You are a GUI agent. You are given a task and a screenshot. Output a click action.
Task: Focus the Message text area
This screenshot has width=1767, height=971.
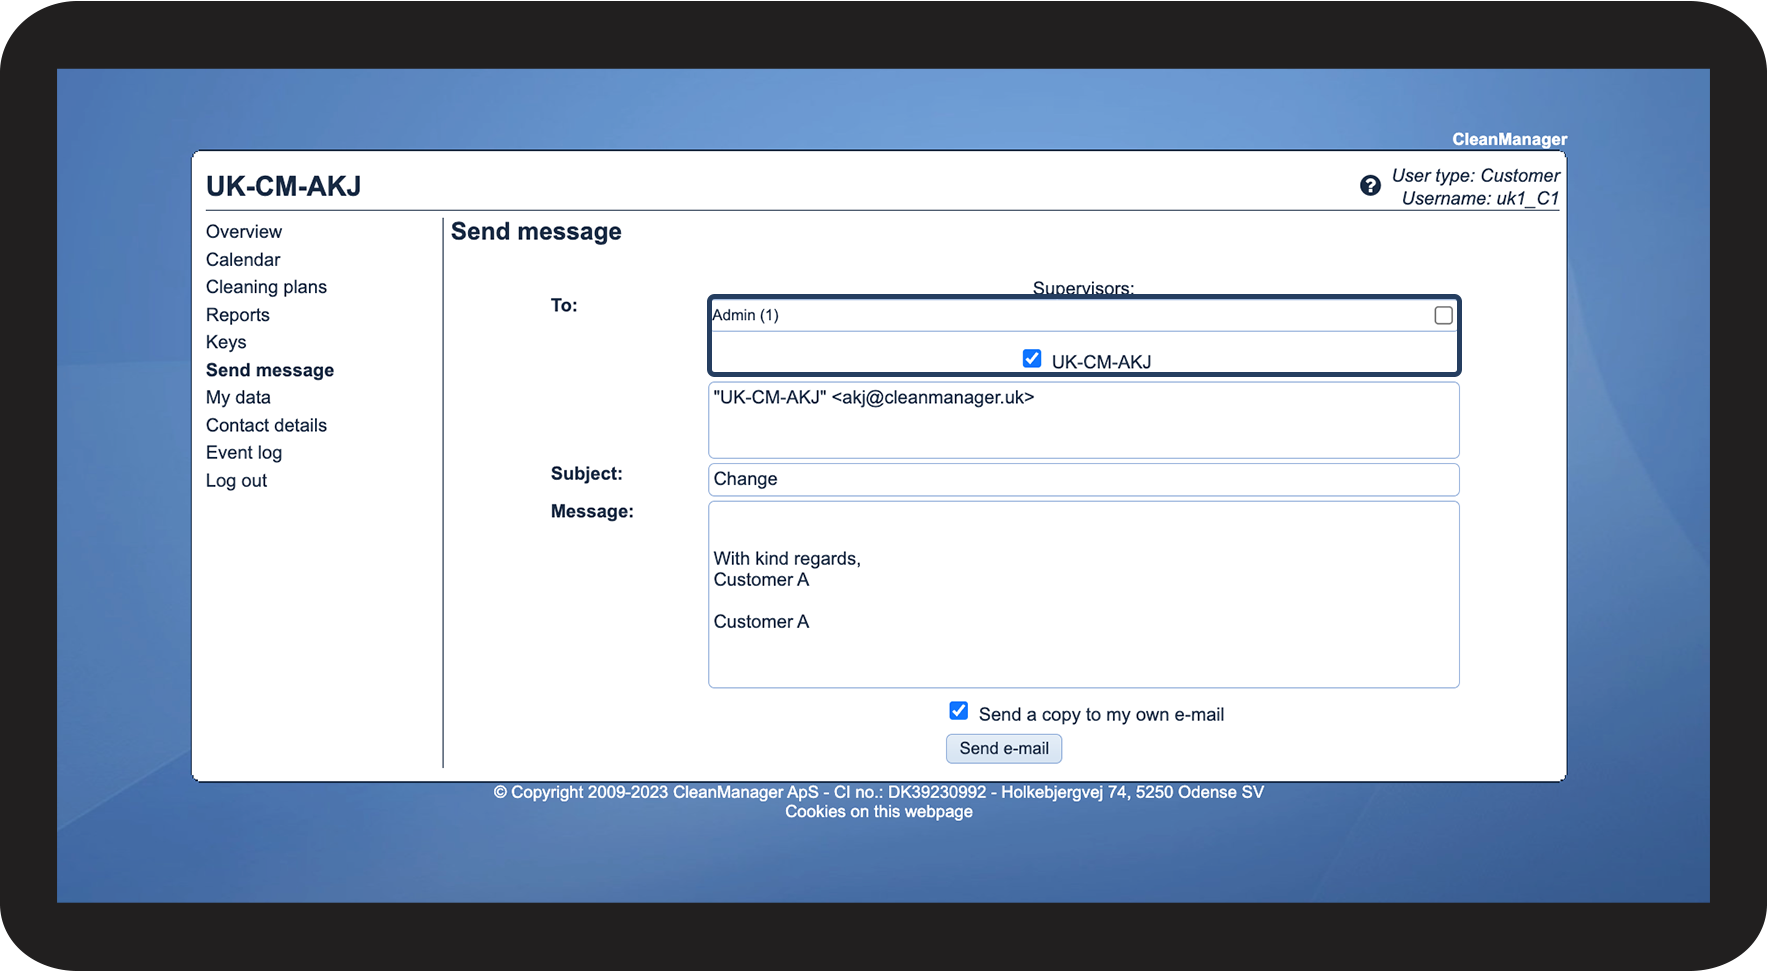tap(1083, 594)
